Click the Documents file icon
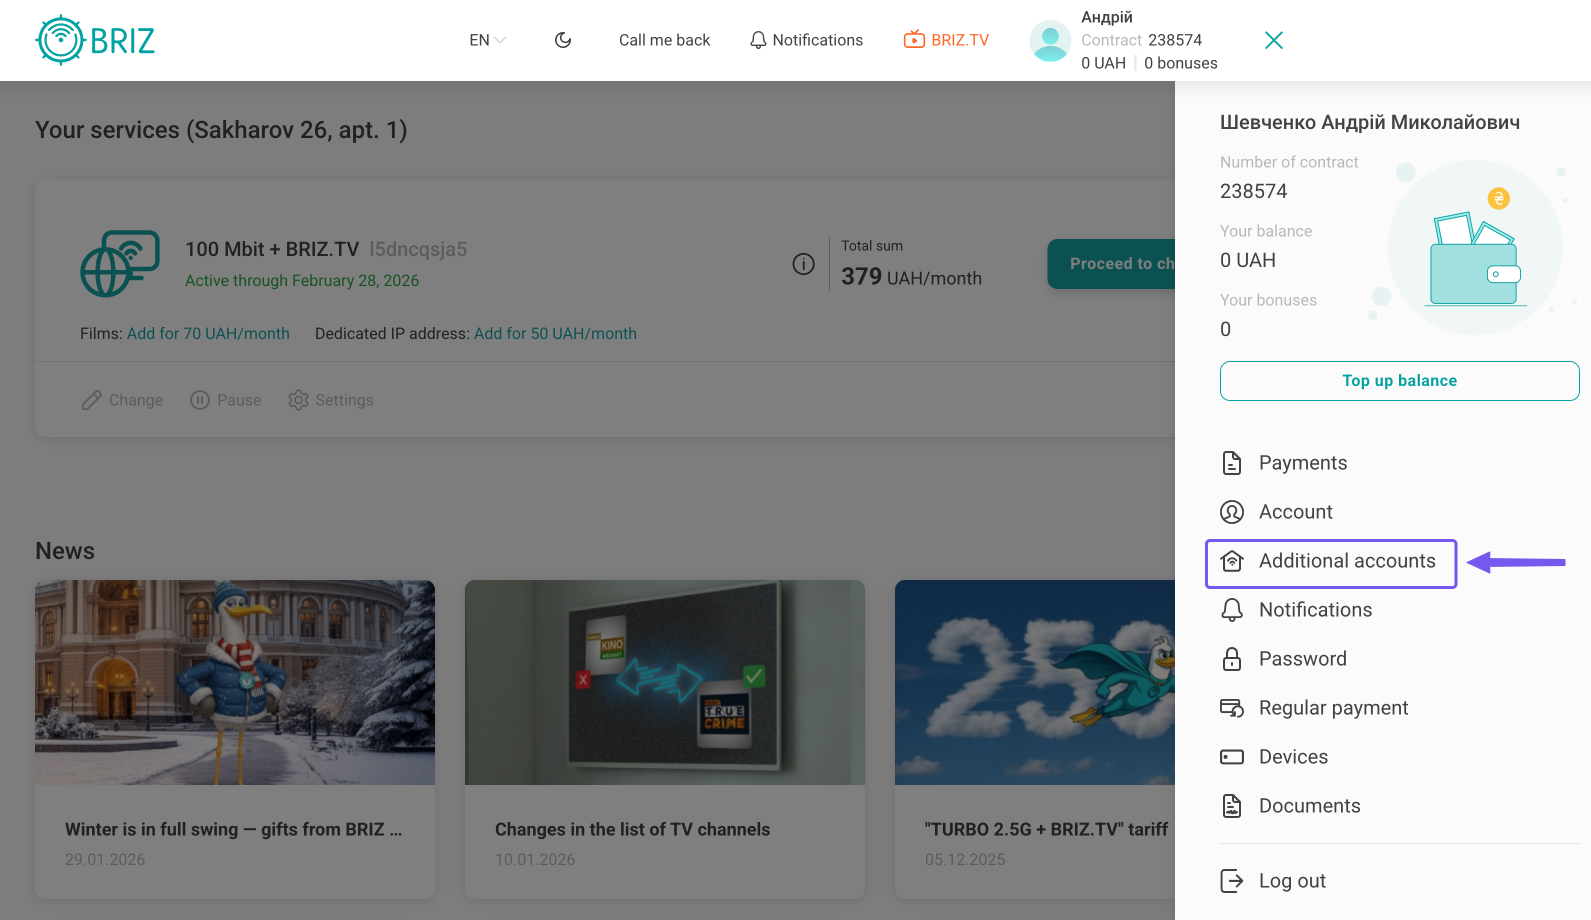 pyautogui.click(x=1232, y=806)
